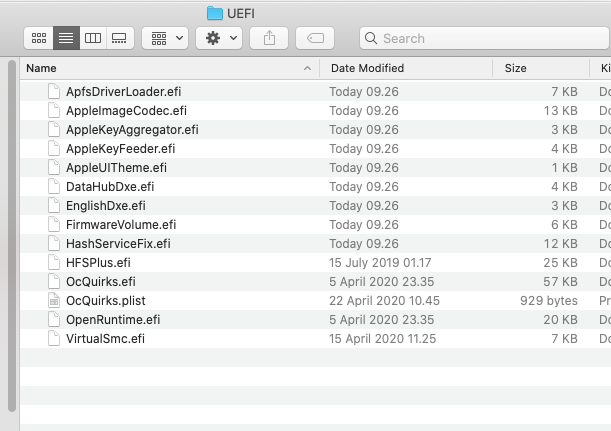Switch to gallery view
611x431 pixels.
coord(120,38)
